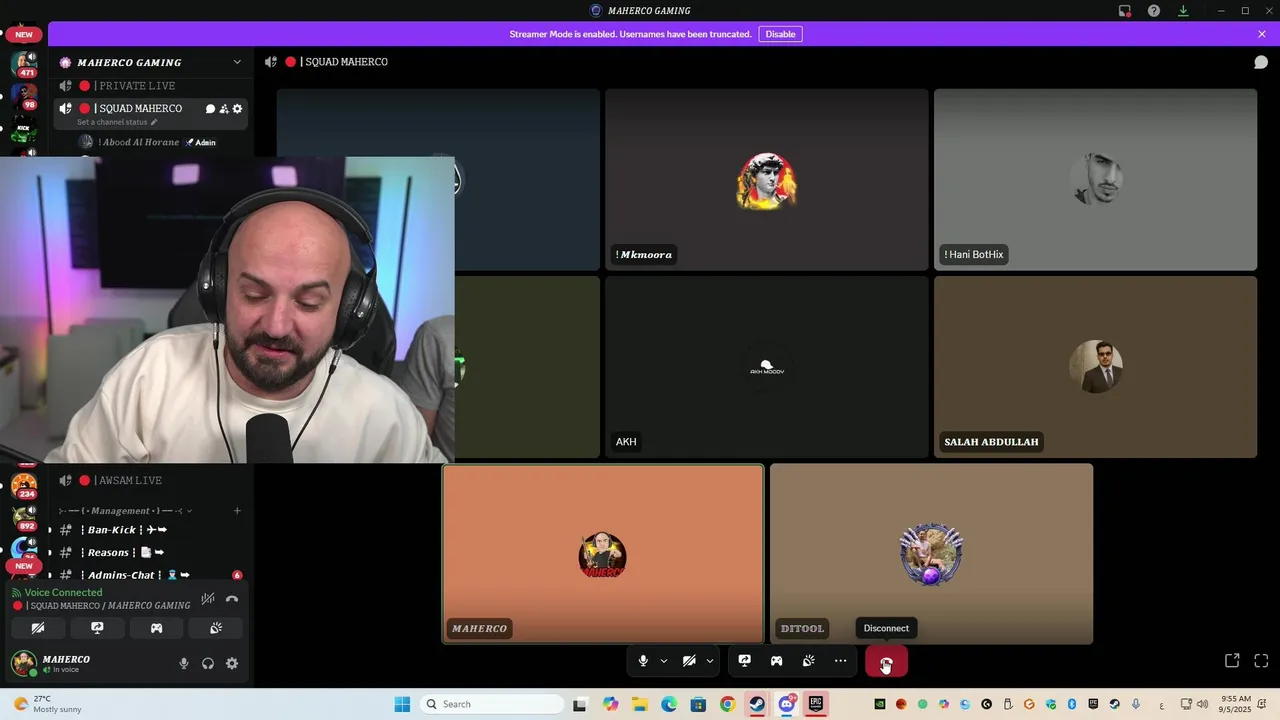The width and height of the screenshot is (1280, 720).
Task: Select Hani BotHix participant tile
Action: (1095, 180)
